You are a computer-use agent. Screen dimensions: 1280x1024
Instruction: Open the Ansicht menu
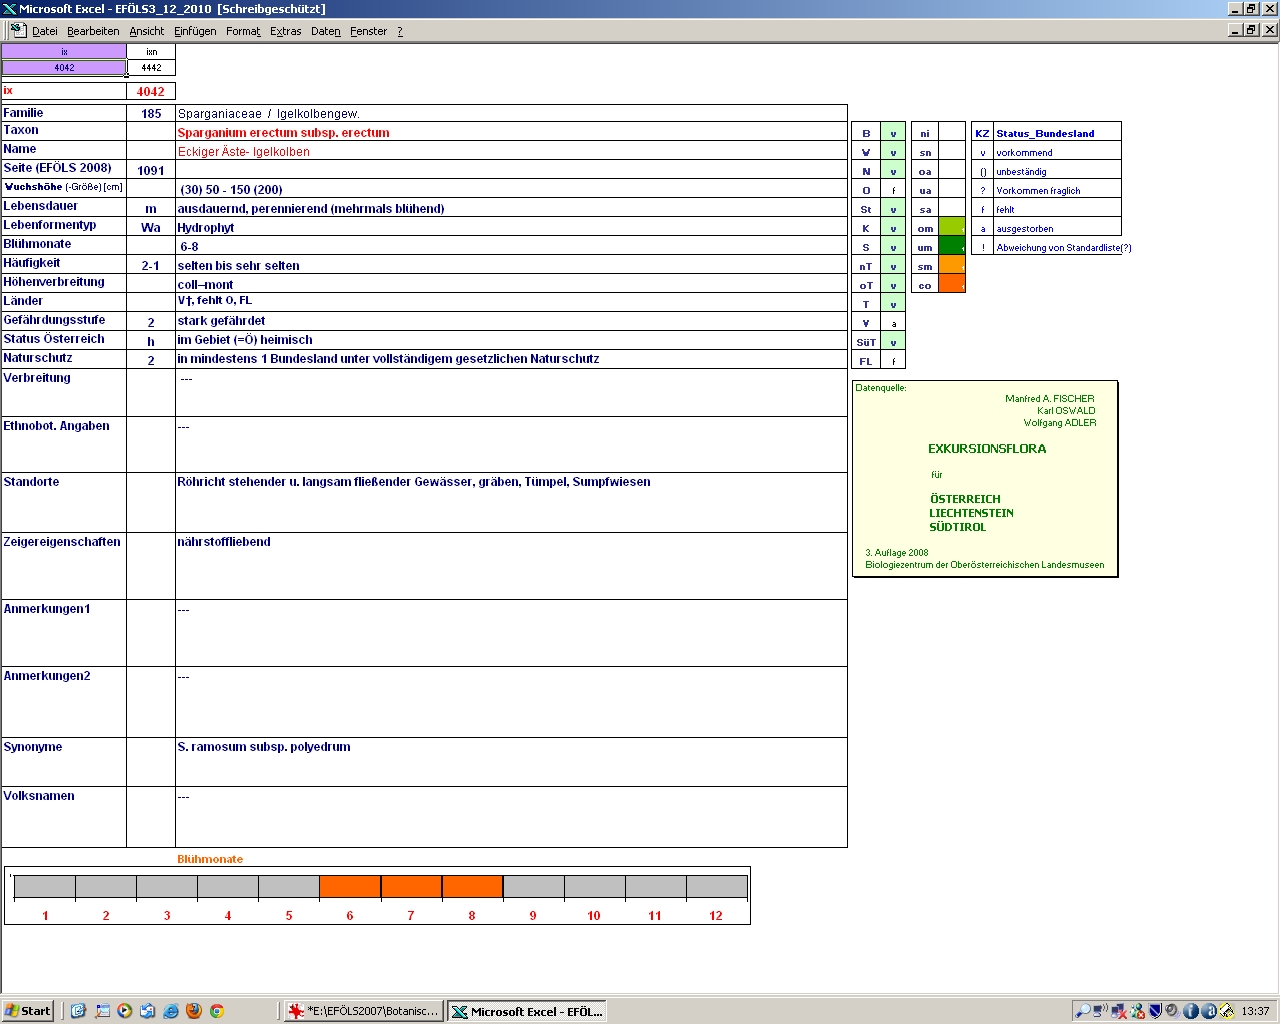[x=146, y=31]
